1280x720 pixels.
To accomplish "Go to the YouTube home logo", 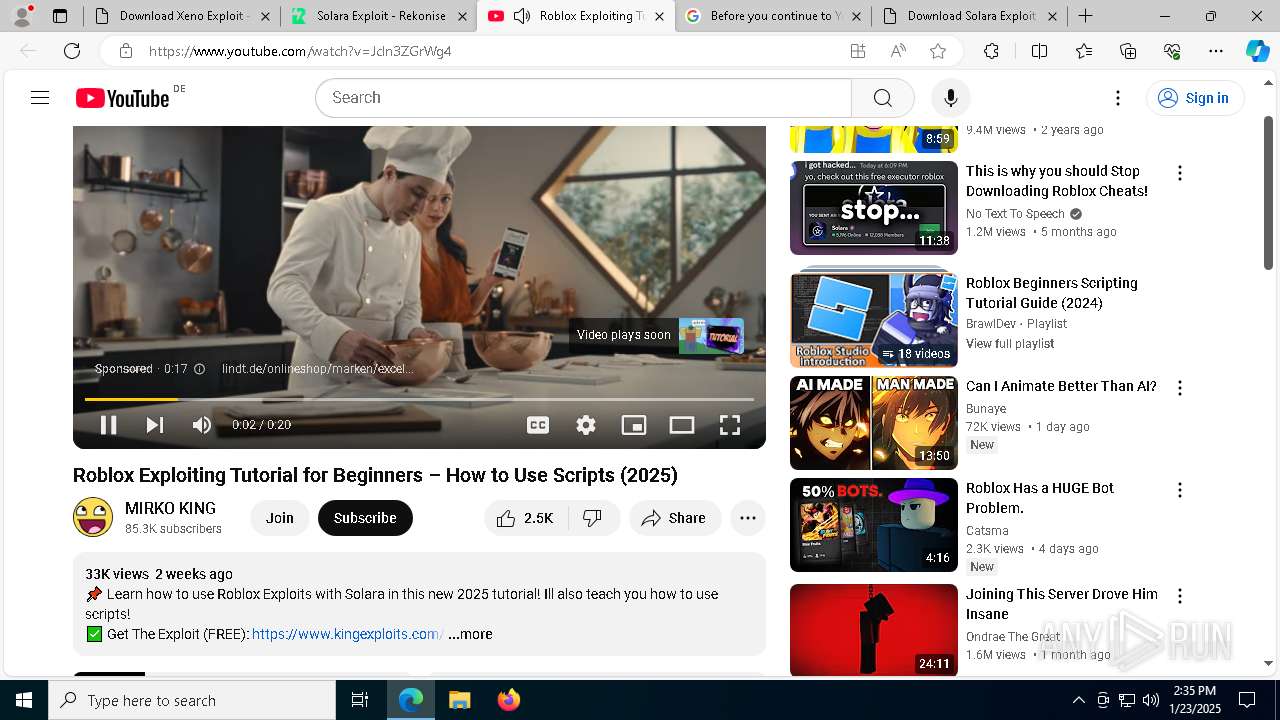I will pyautogui.click(x=122, y=98).
